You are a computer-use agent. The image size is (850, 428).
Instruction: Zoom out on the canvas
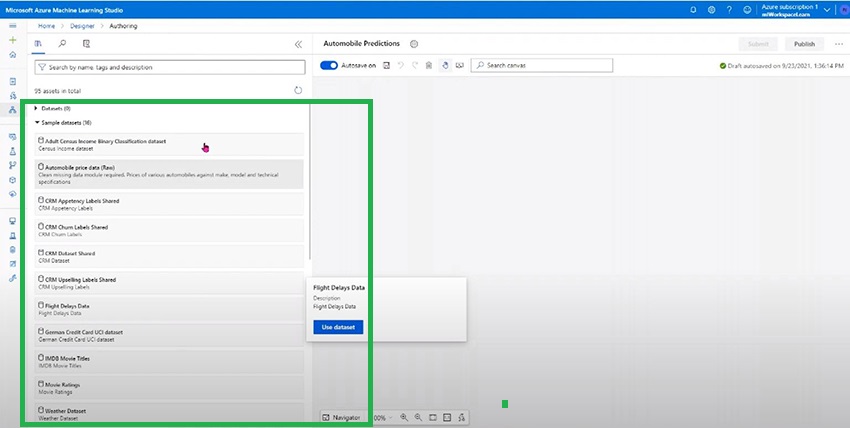(418, 418)
